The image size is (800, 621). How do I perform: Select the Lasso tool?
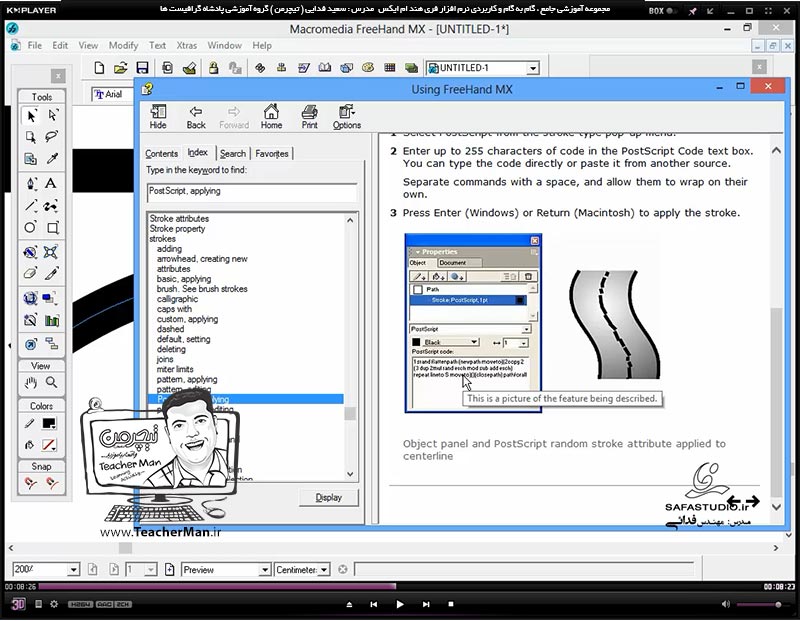52,137
